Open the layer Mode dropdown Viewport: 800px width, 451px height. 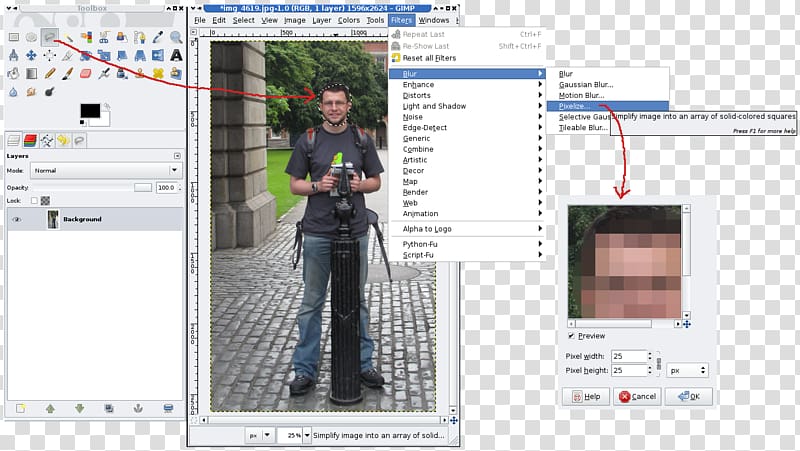106,170
